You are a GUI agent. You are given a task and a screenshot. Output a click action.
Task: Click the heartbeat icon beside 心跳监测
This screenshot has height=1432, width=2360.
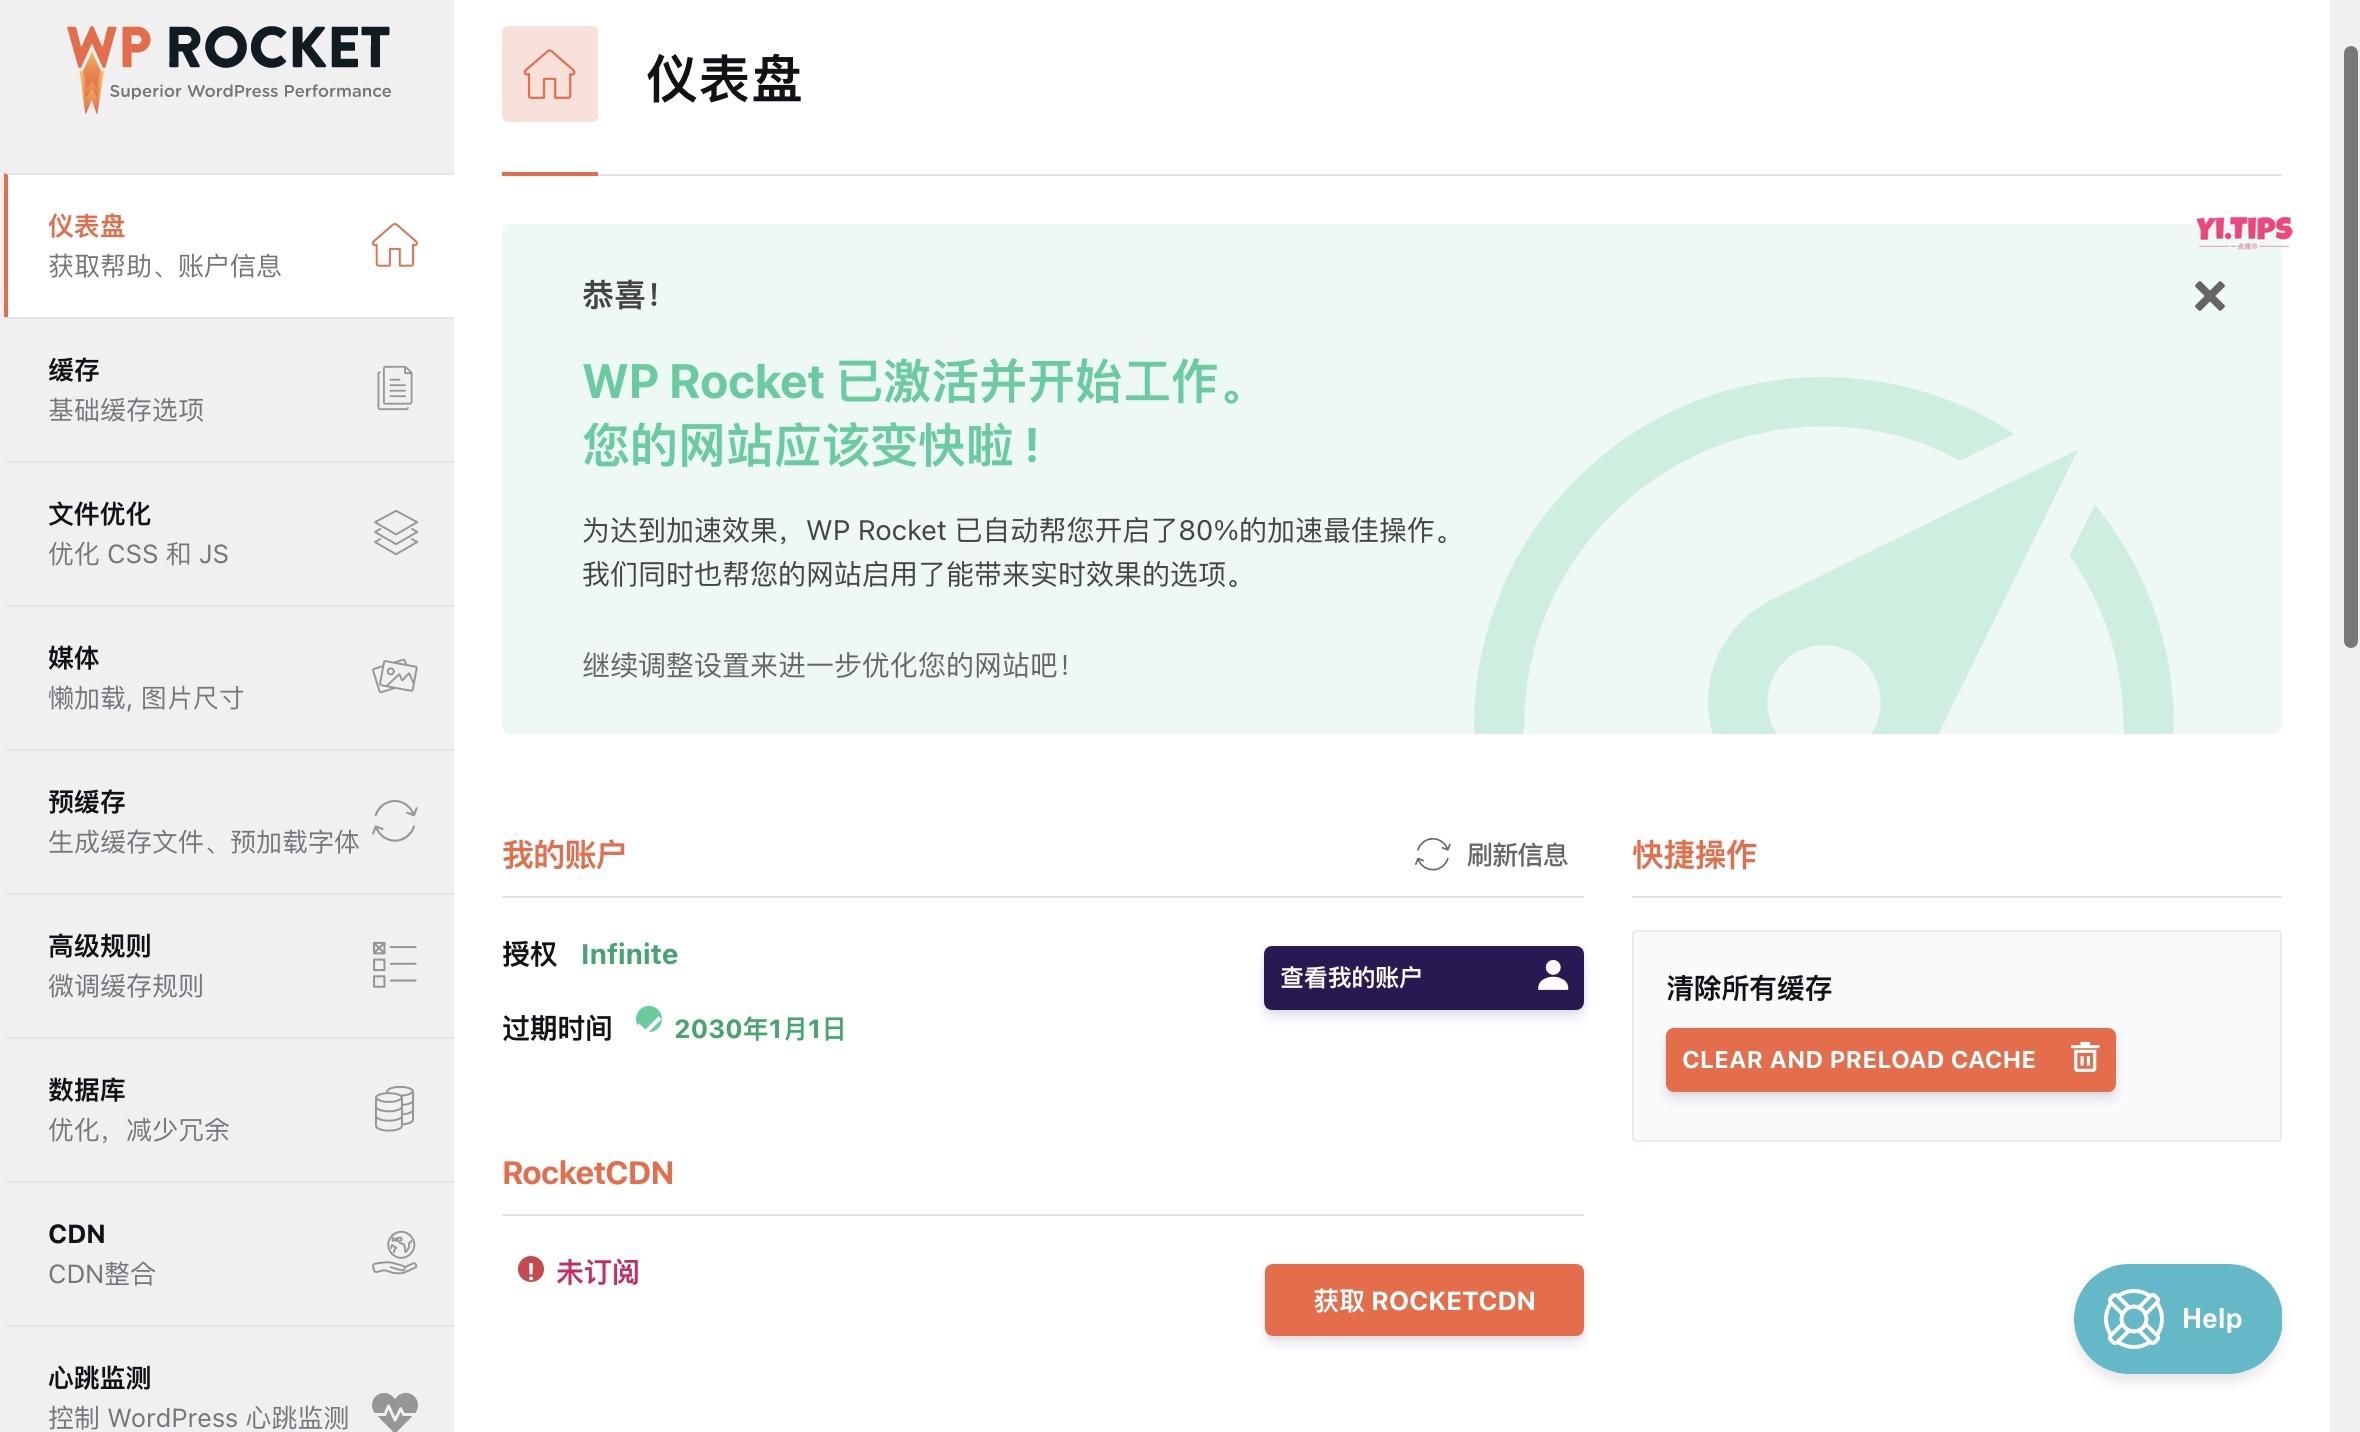click(395, 1411)
